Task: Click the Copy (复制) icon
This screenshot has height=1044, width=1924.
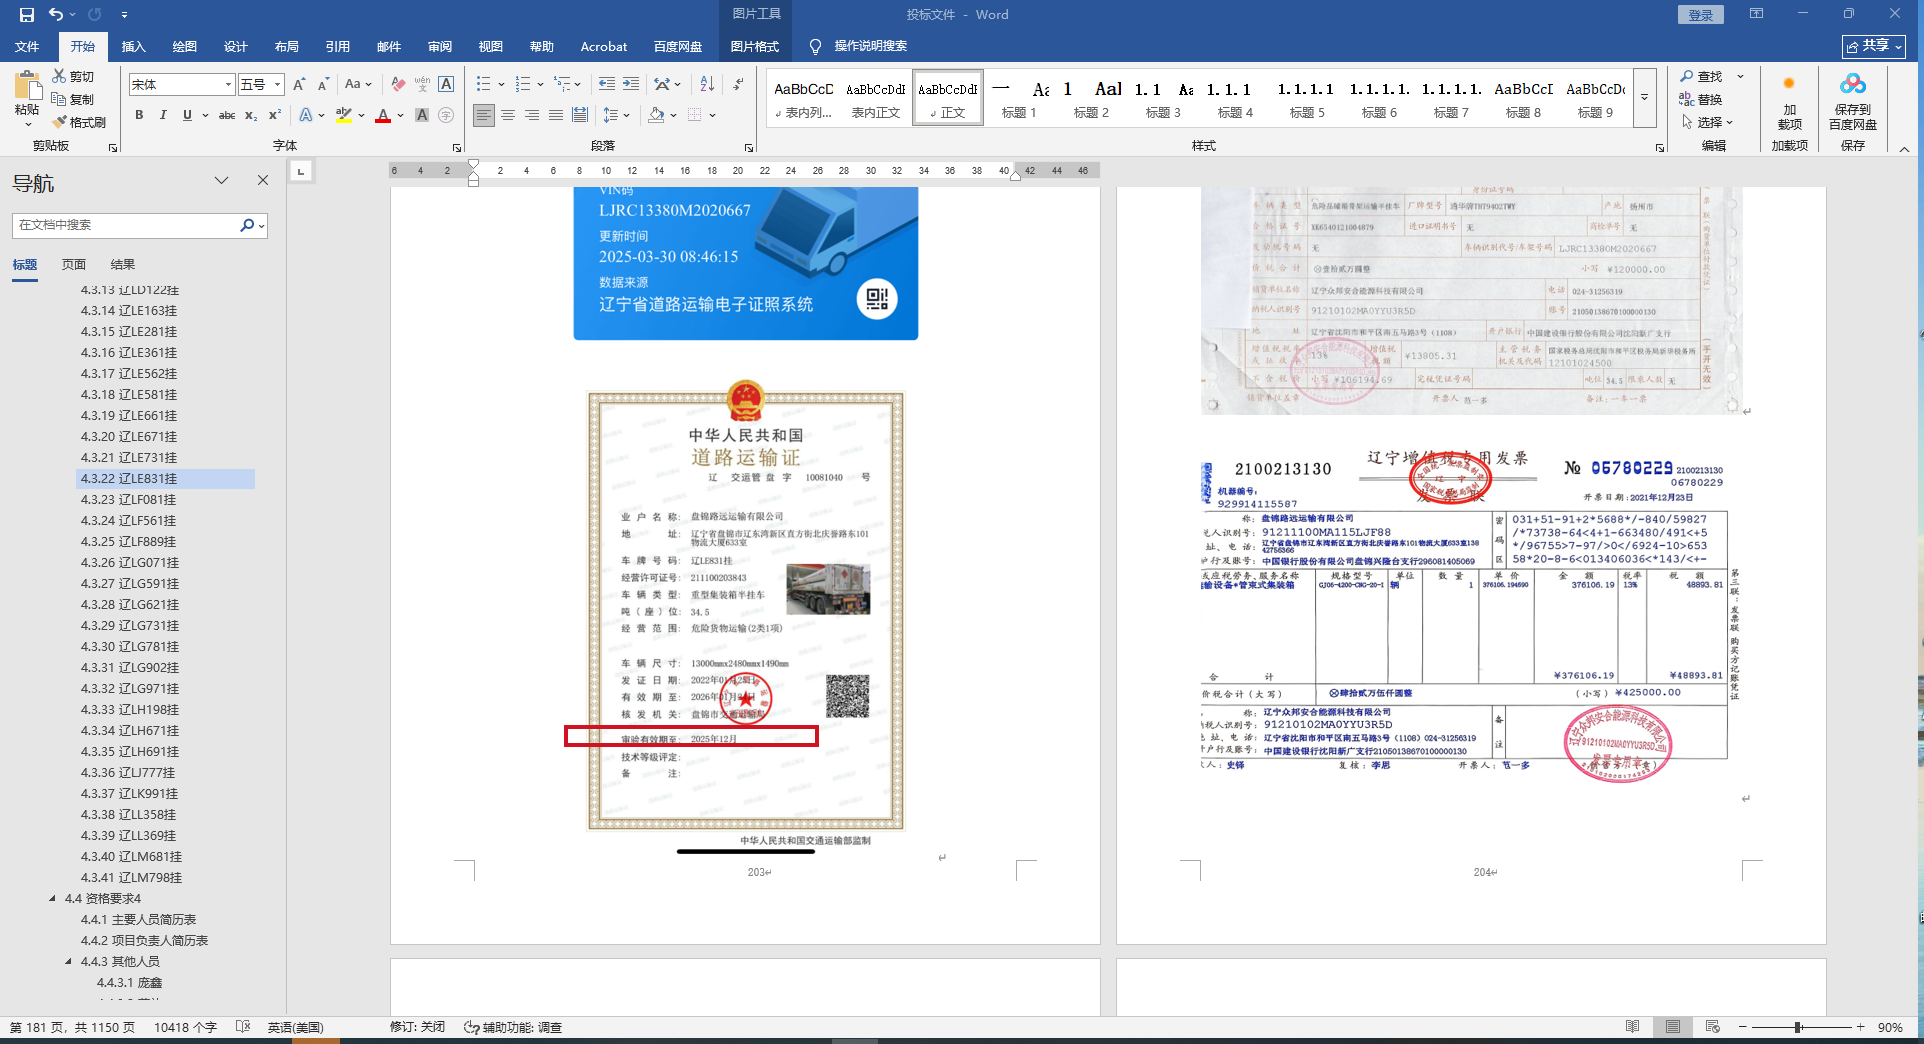Action: pyautogui.click(x=59, y=99)
